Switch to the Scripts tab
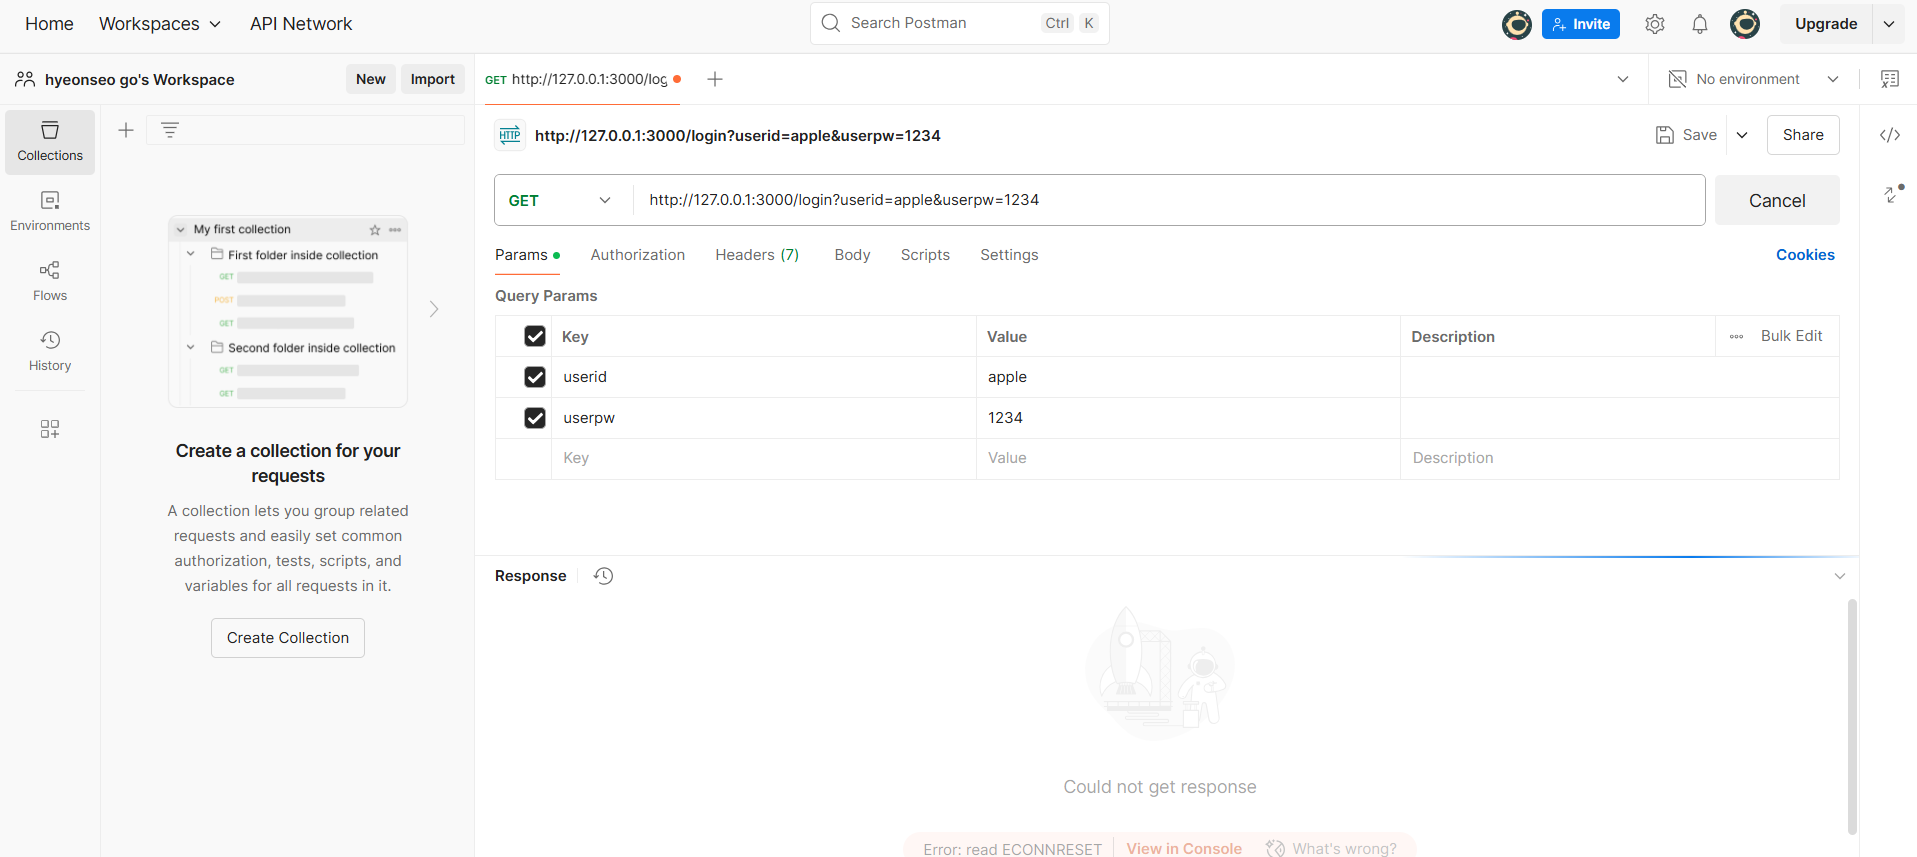Image resolution: width=1917 pixels, height=857 pixels. click(925, 255)
